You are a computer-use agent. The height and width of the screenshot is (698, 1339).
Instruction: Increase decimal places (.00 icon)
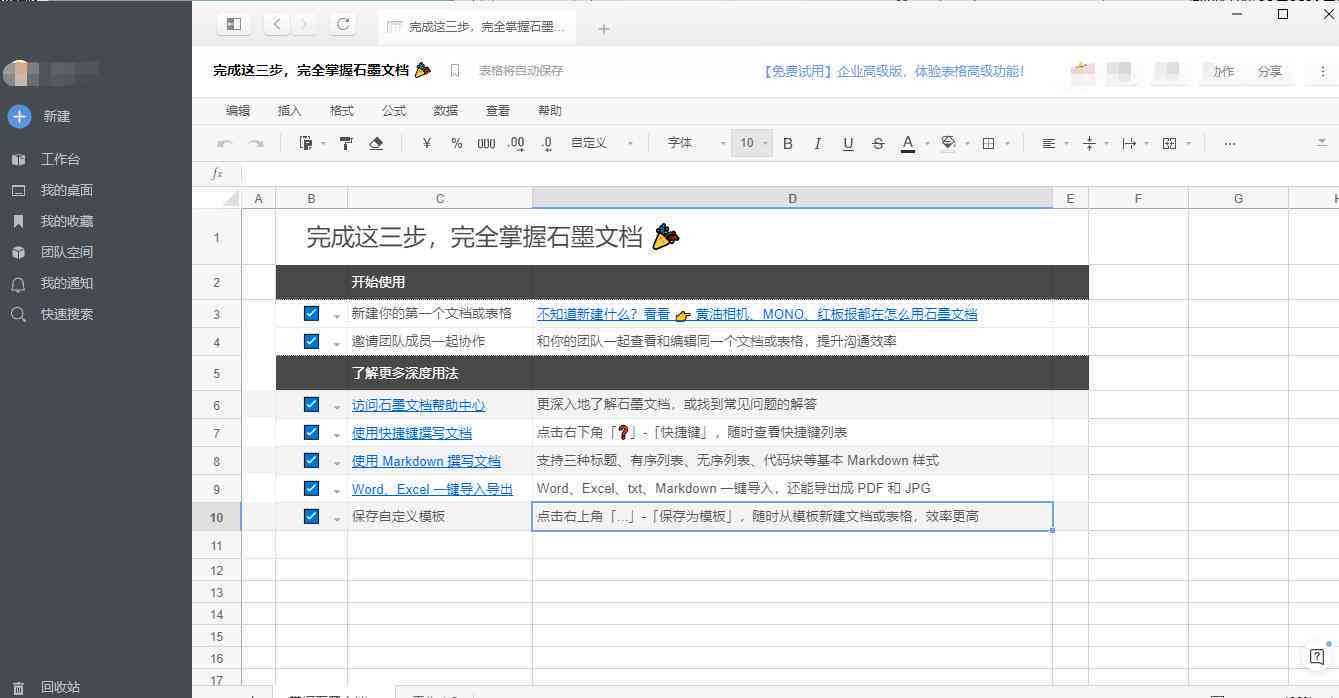[x=516, y=143]
